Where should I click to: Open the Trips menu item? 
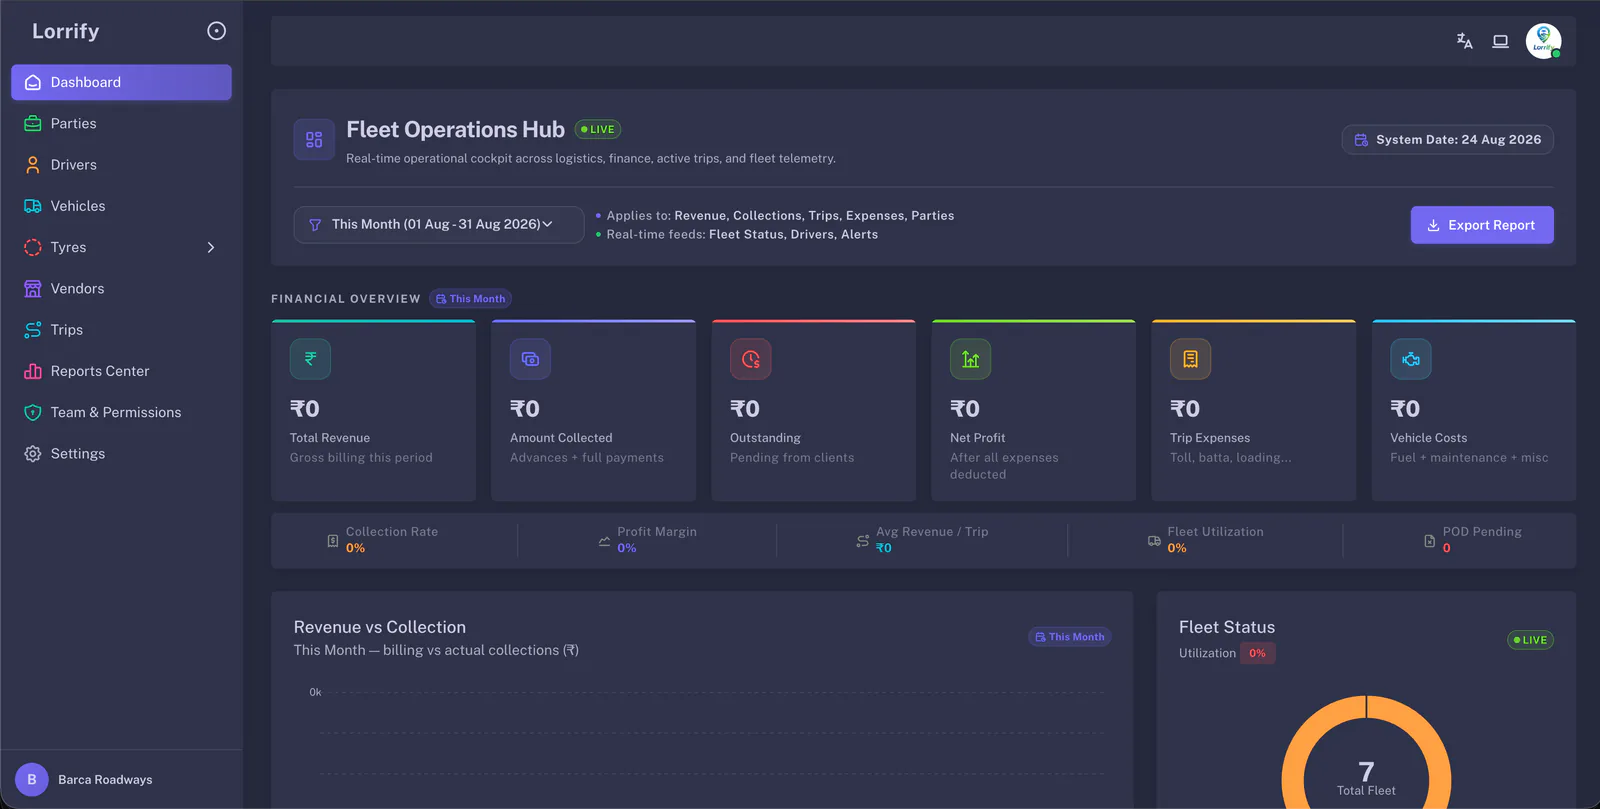pos(121,330)
